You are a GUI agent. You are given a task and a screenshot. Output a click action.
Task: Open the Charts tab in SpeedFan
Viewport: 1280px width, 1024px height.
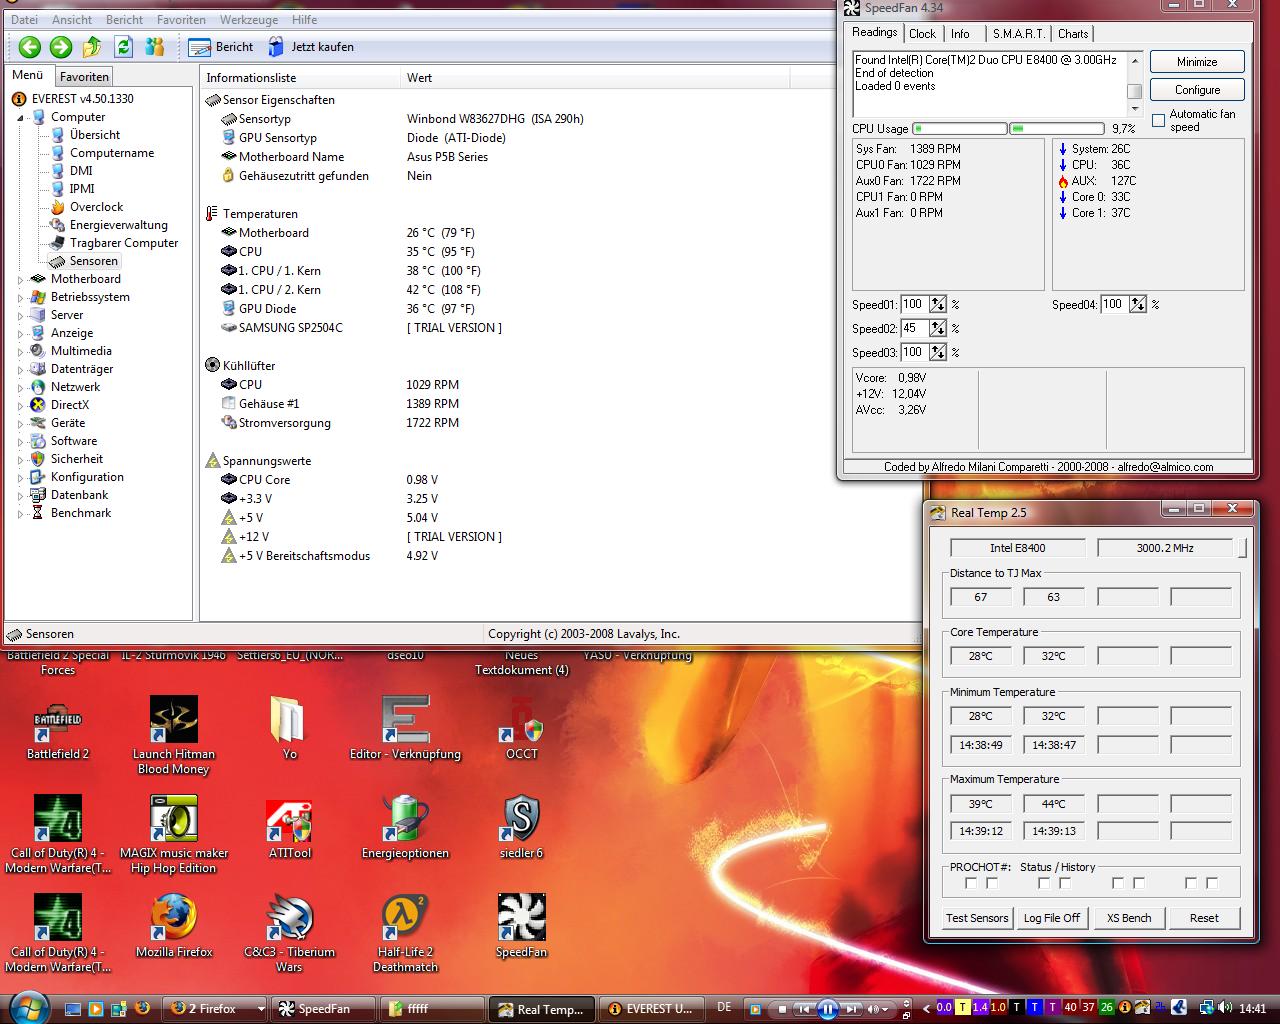pos(1073,34)
